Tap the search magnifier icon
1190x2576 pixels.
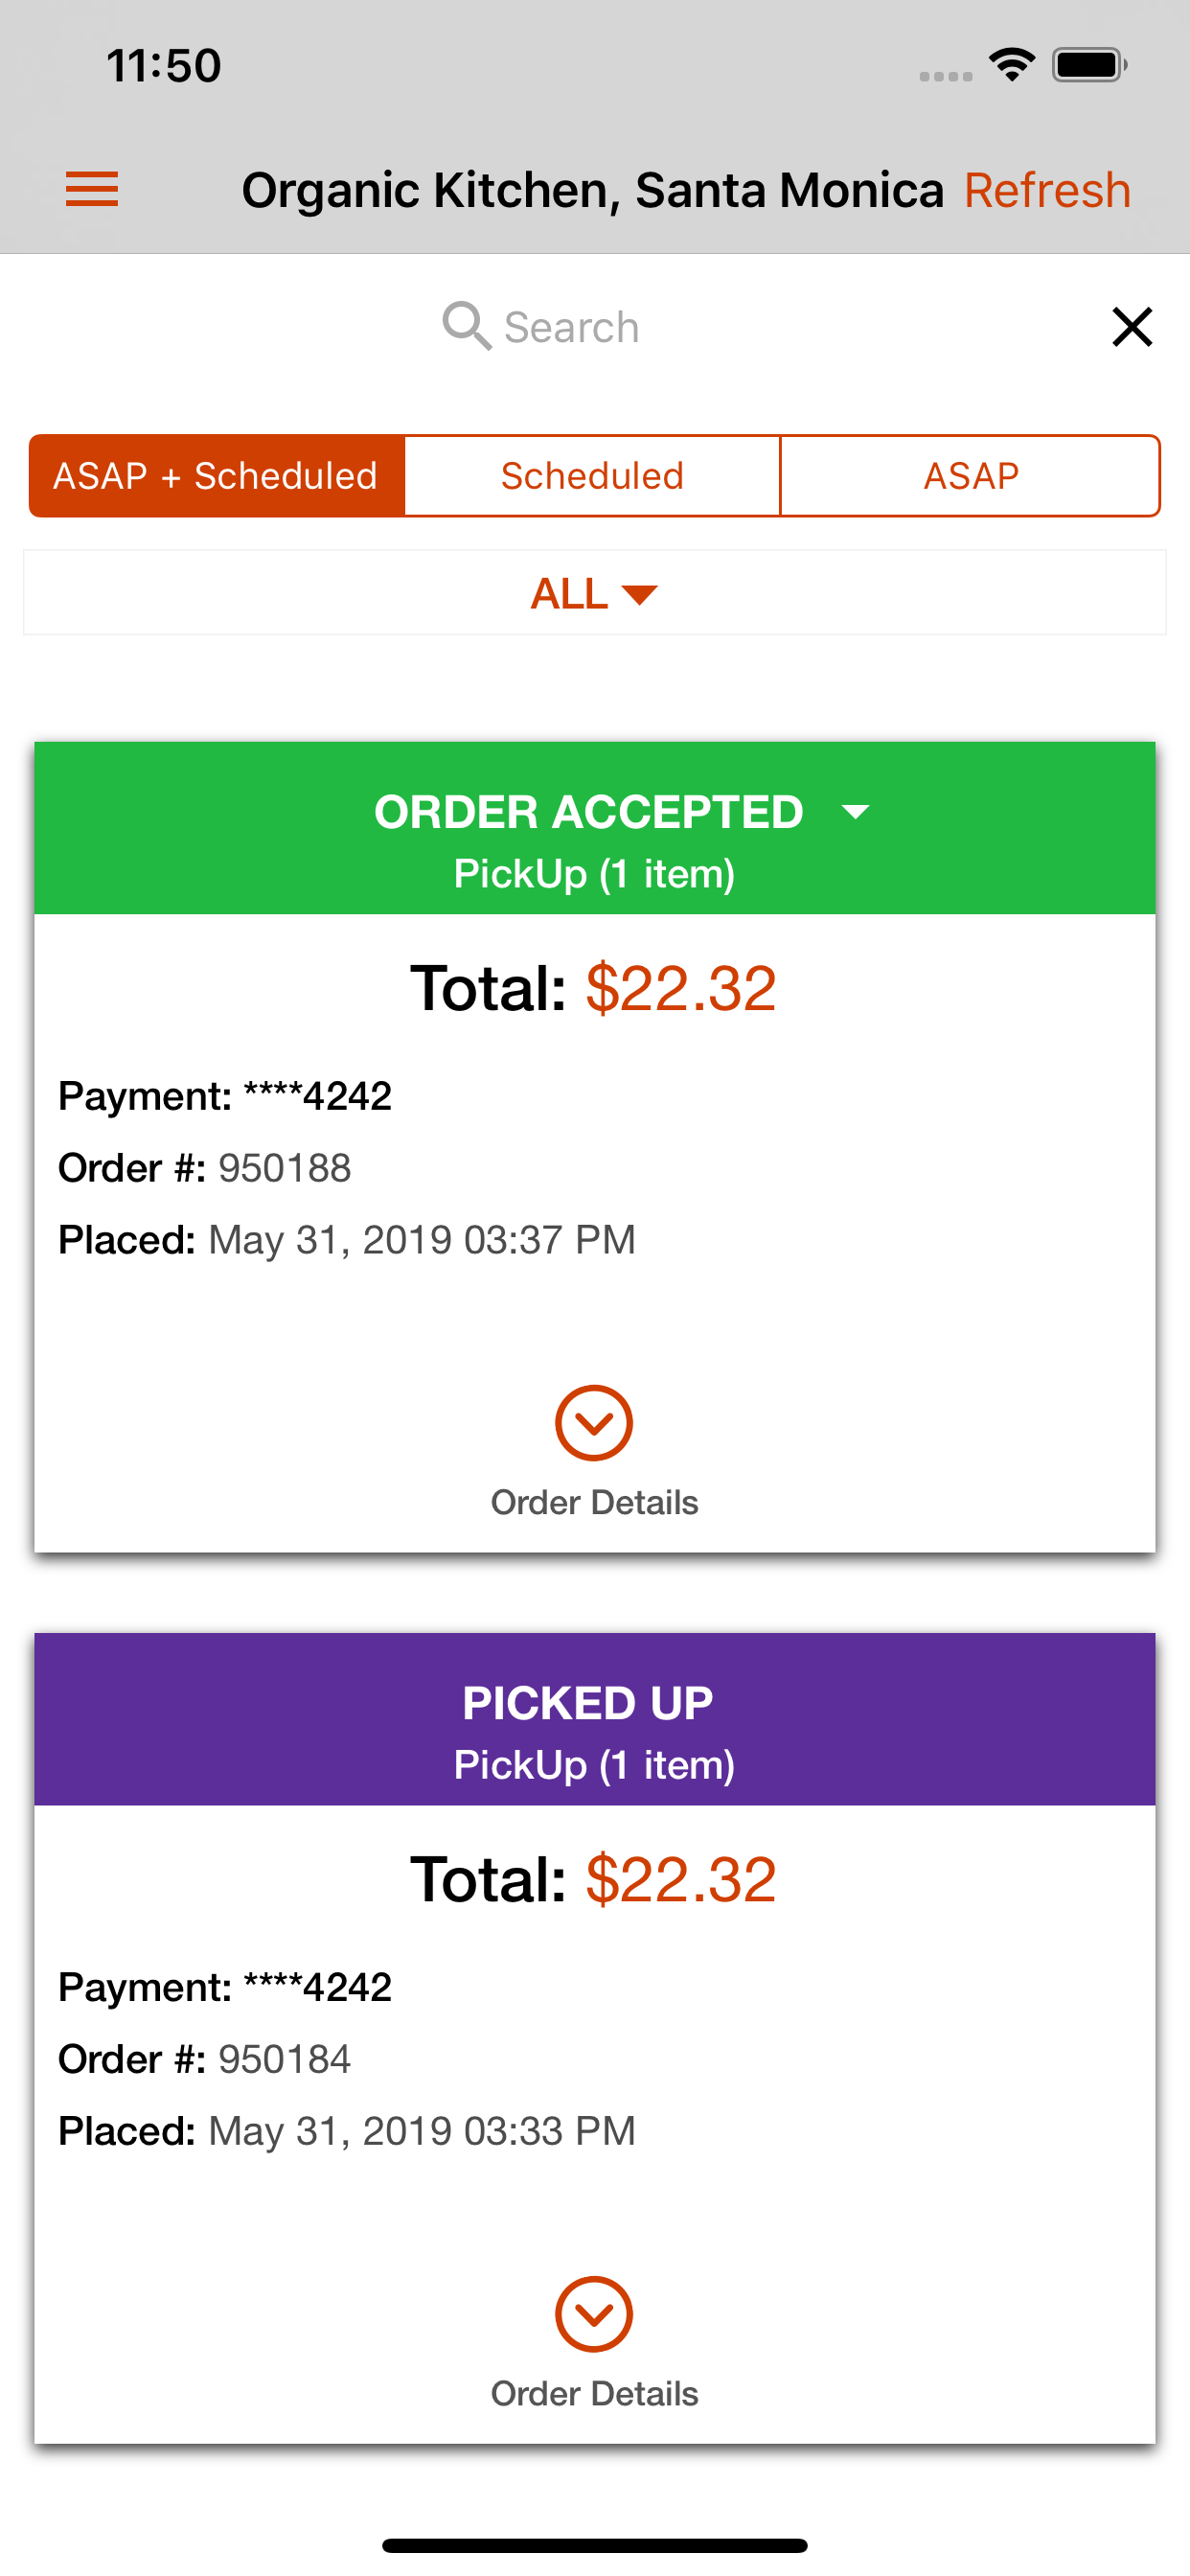pos(466,326)
